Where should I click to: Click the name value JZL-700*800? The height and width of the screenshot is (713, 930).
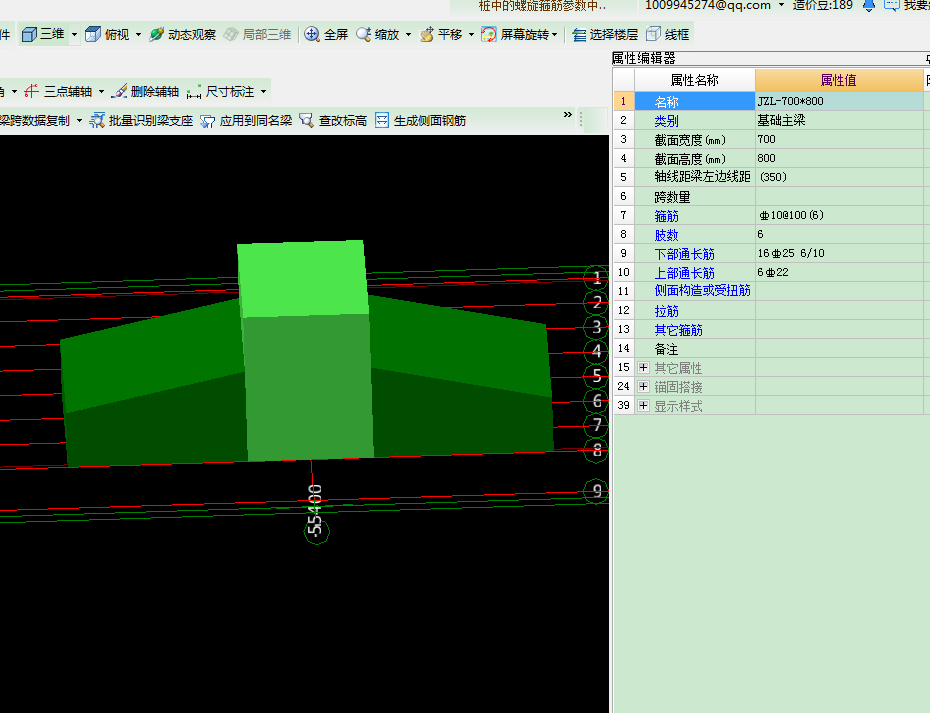[839, 101]
